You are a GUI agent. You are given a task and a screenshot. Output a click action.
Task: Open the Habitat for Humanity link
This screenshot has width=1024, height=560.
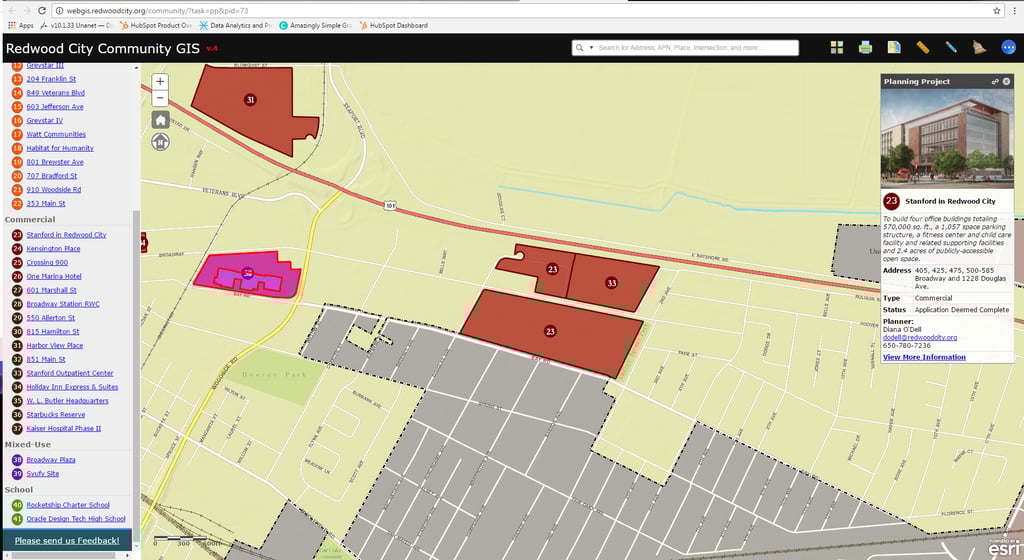pos(59,148)
